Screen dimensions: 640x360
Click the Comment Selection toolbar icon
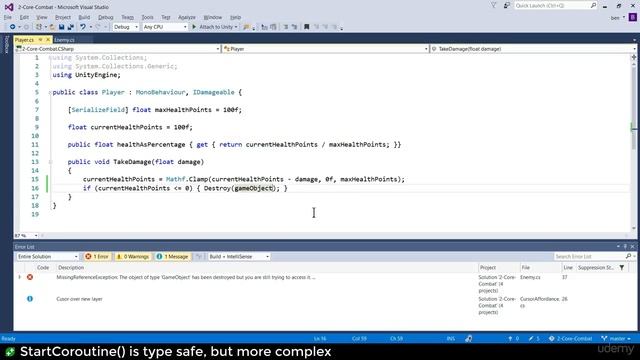pyautogui.click(x=264, y=27)
